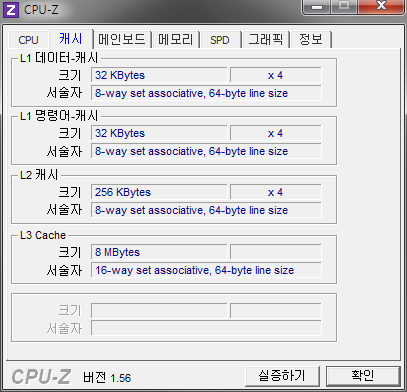Screen dimensions: 407x392
Task: Click the L3 Cache 8 MBytes field
Action: click(159, 252)
